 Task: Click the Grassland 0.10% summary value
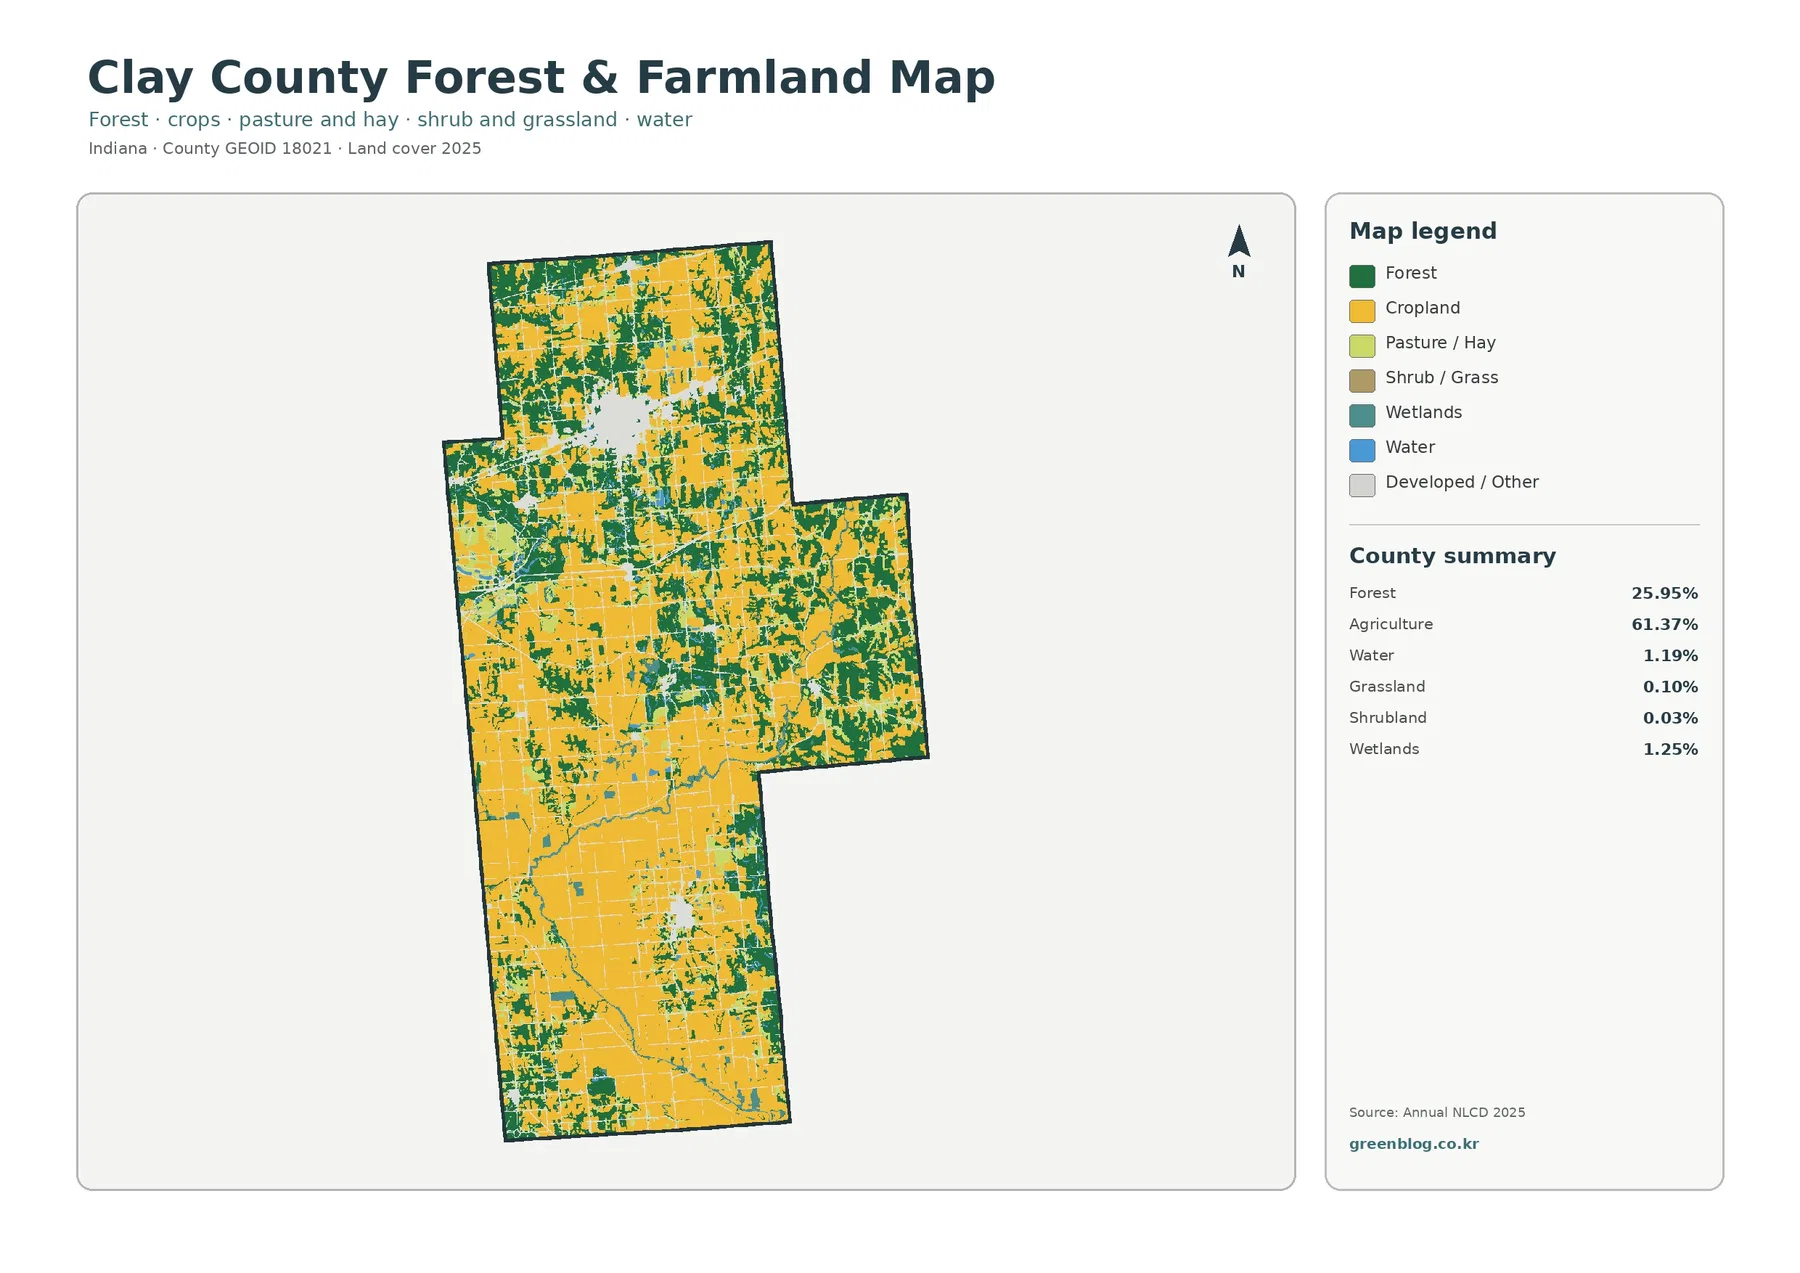point(1670,687)
